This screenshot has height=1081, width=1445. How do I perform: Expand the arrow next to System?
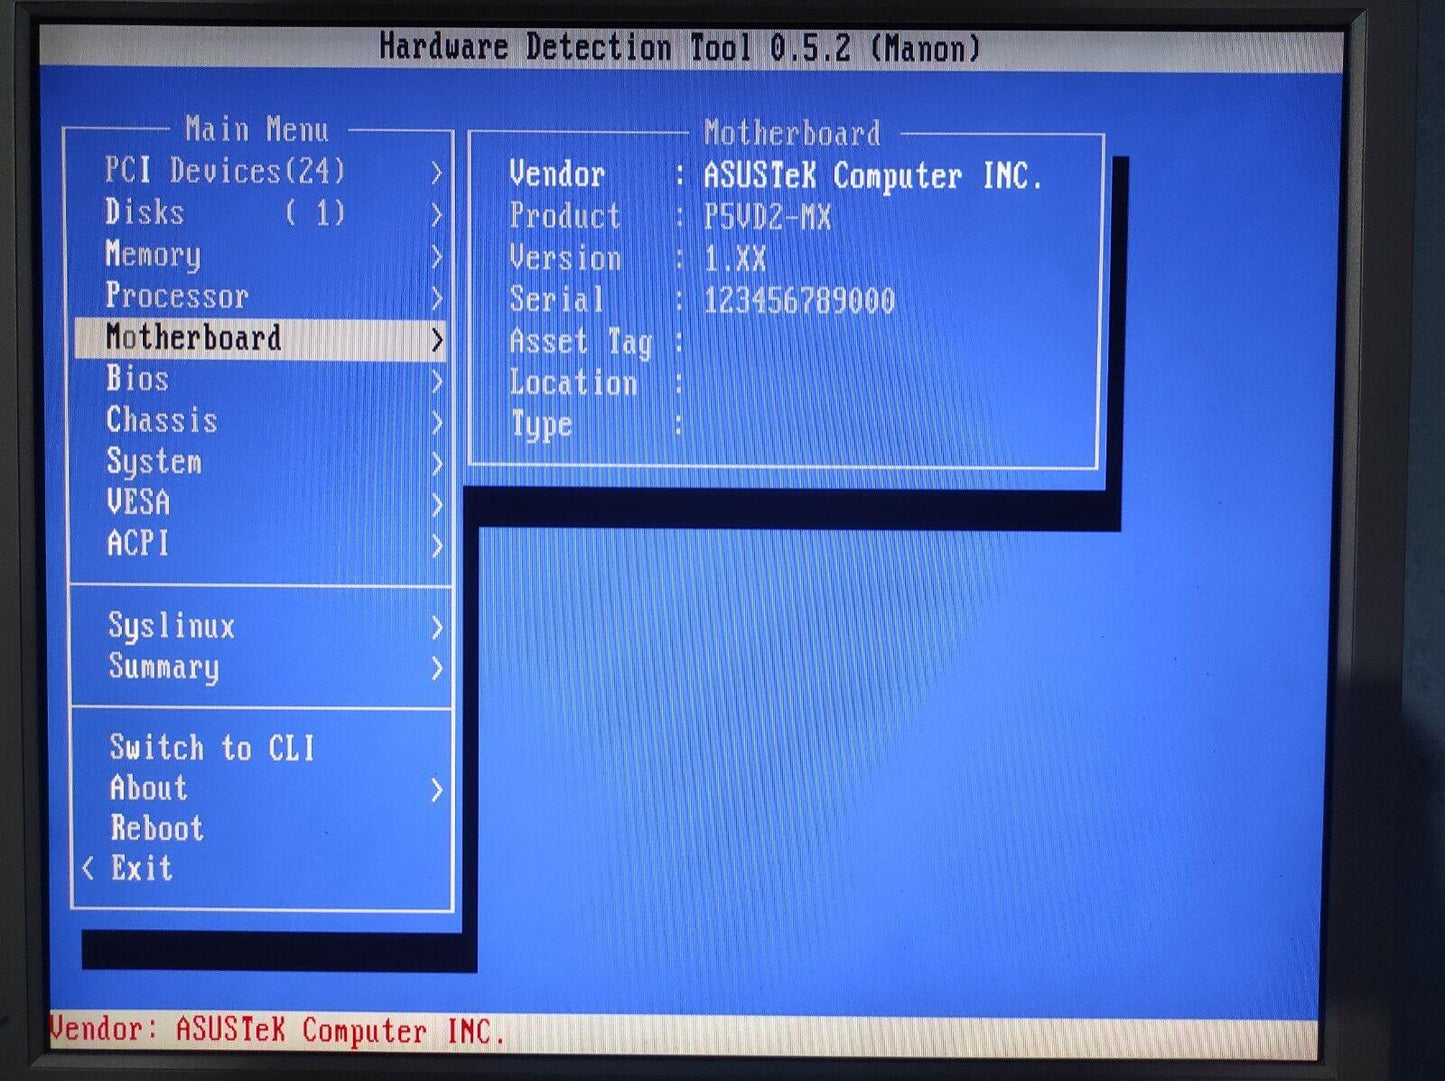pyautogui.click(x=437, y=463)
